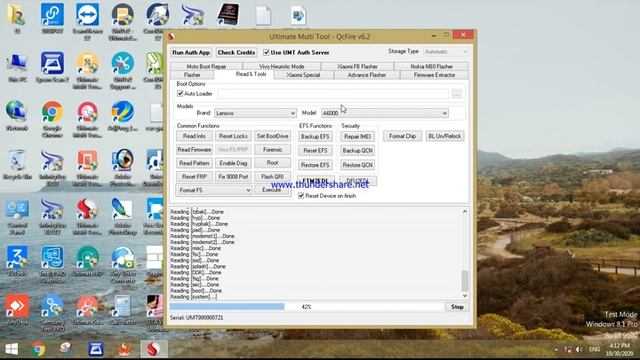Screen dimensions: 640x360
Task: Expand the Model dropdown showing A6000
Action: pyautogui.click(x=384, y=113)
